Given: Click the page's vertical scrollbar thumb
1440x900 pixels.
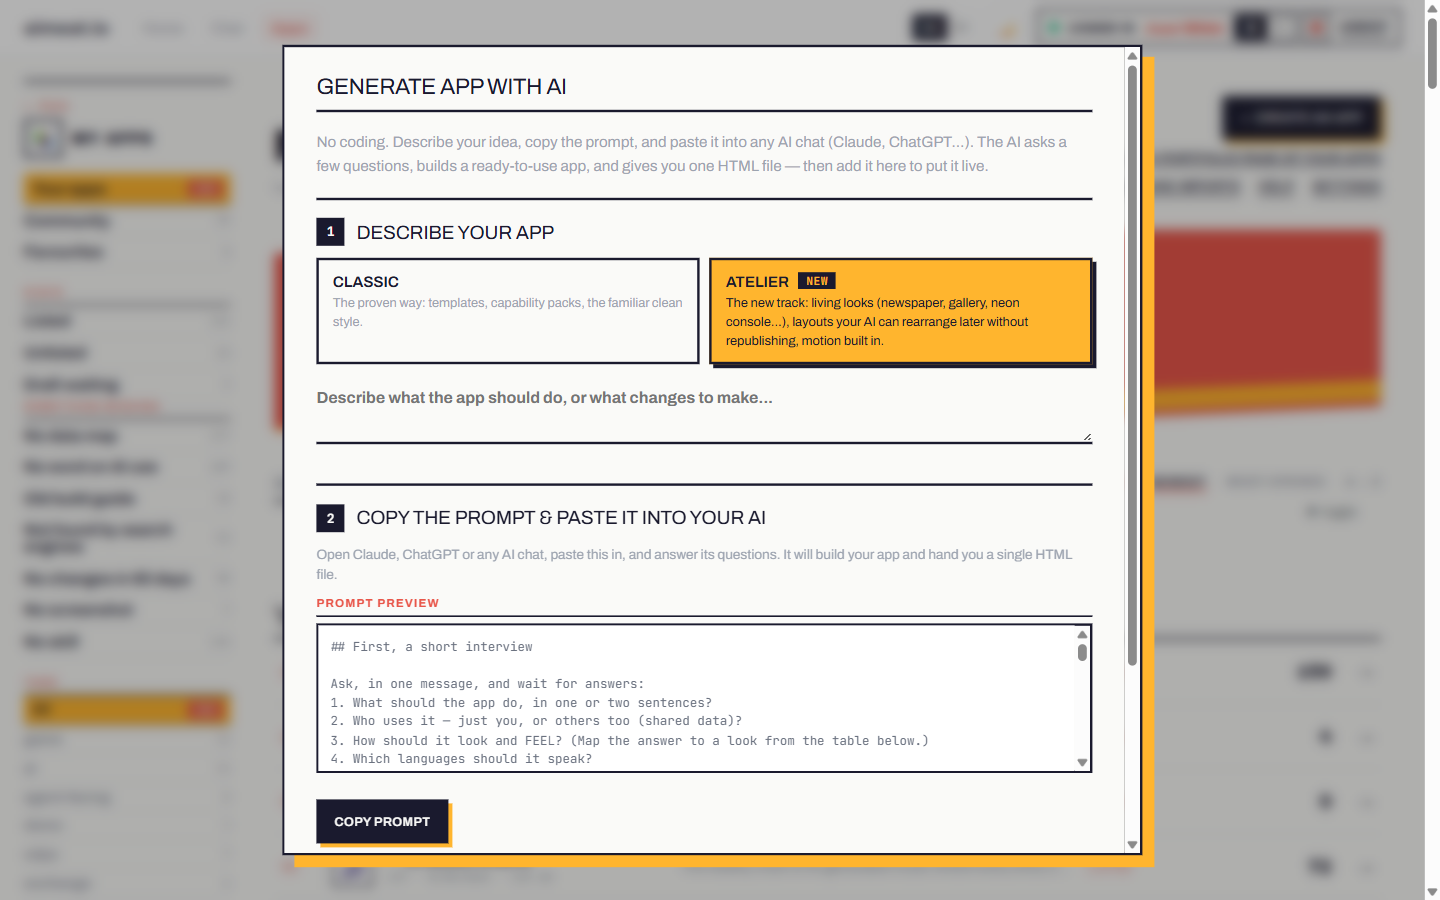Looking at the screenshot, I should [x=1432, y=54].
